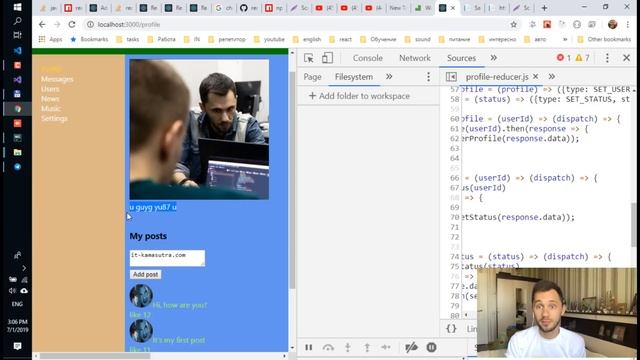Bookmark this page with star icon
This screenshot has height=360, width=640.
513,24
